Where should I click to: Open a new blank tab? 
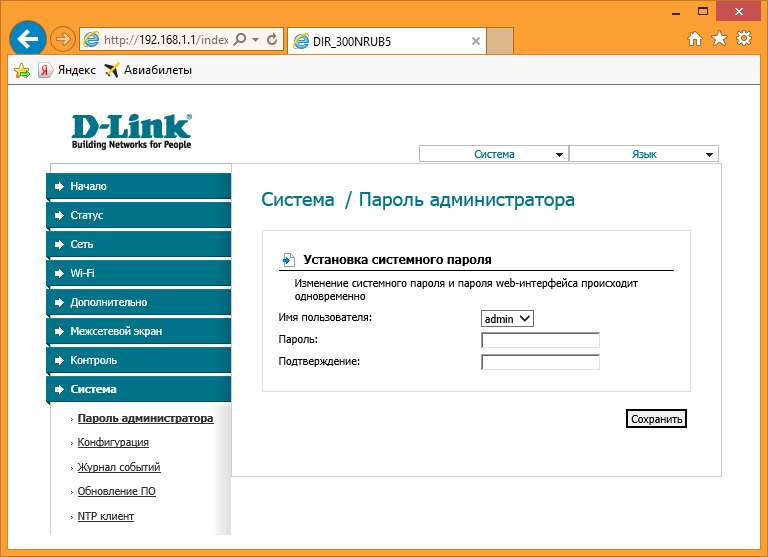click(x=500, y=41)
